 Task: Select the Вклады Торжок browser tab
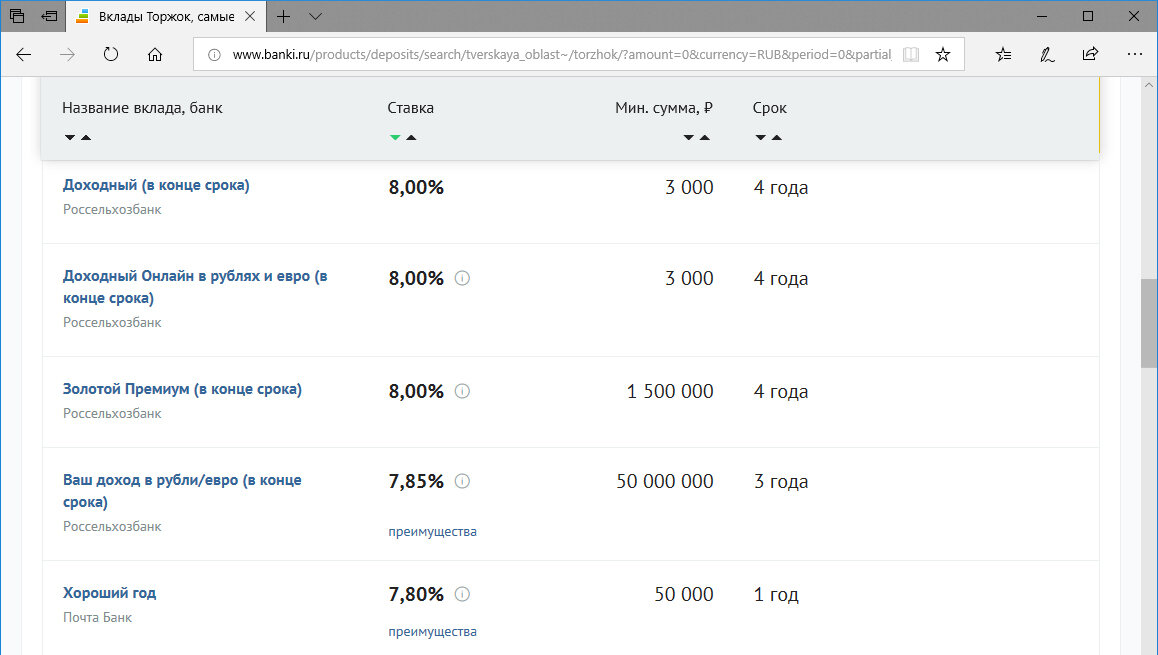click(165, 16)
